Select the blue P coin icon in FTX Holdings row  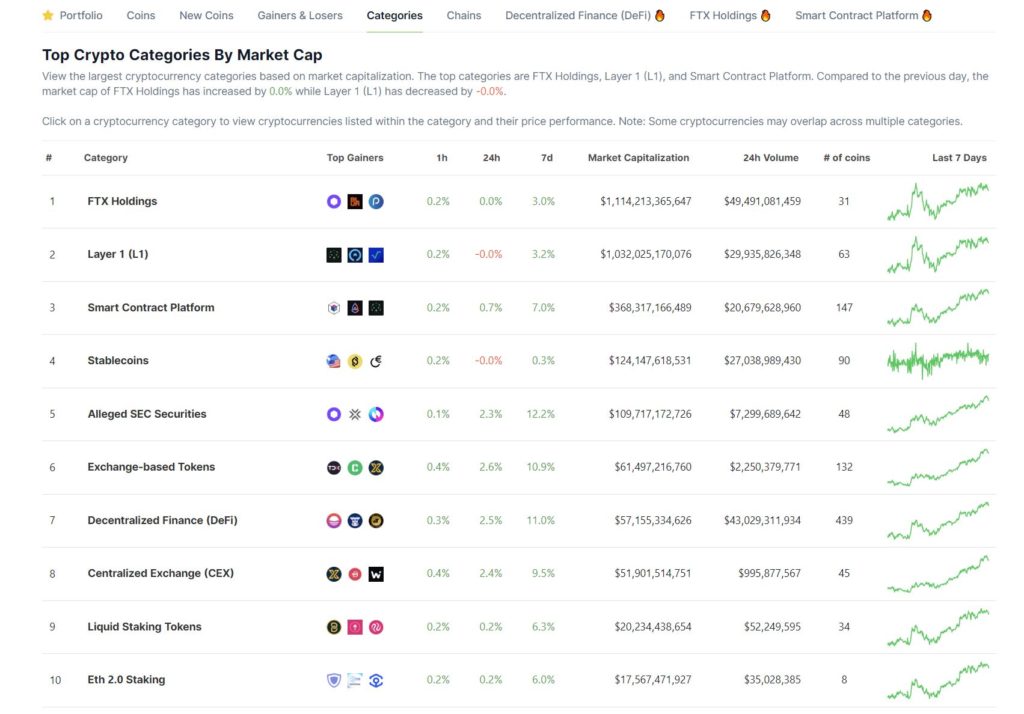tap(376, 201)
